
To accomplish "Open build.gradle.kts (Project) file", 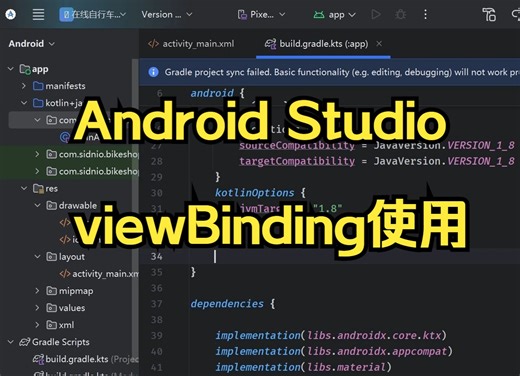I will pos(86,359).
